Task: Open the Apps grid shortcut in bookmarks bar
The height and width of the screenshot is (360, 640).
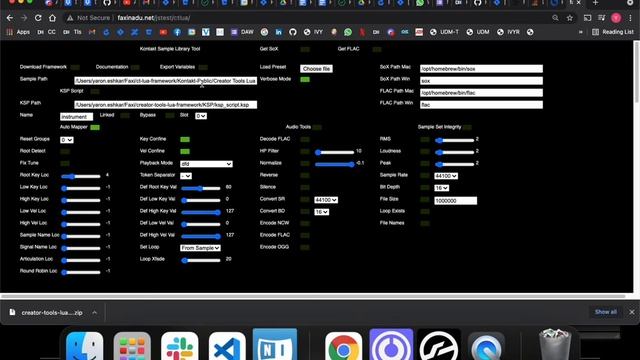Action: (x=18, y=32)
